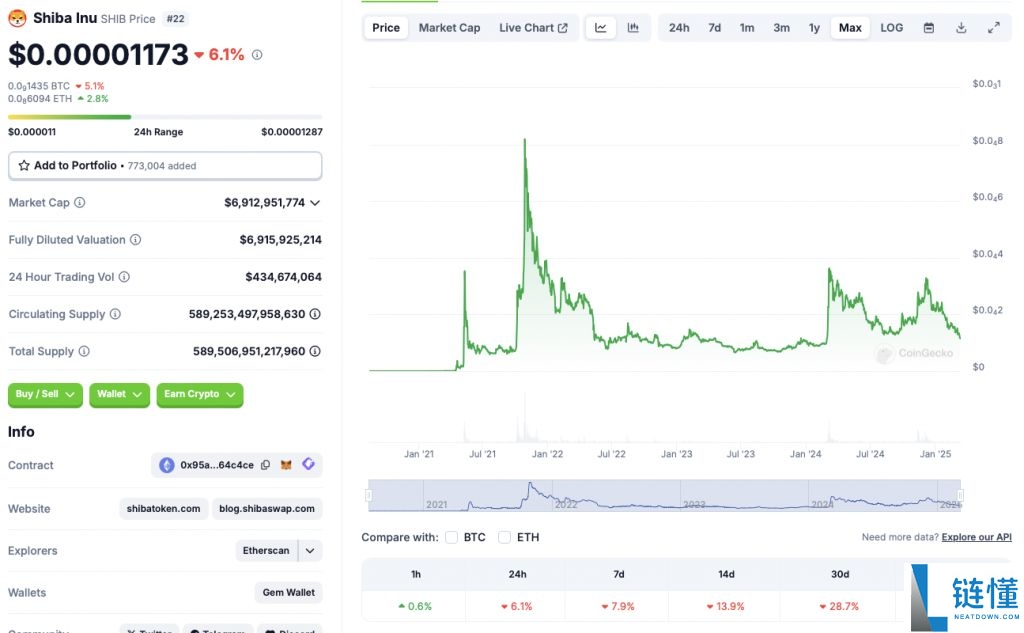Click the Market Cap info icon

(80, 203)
